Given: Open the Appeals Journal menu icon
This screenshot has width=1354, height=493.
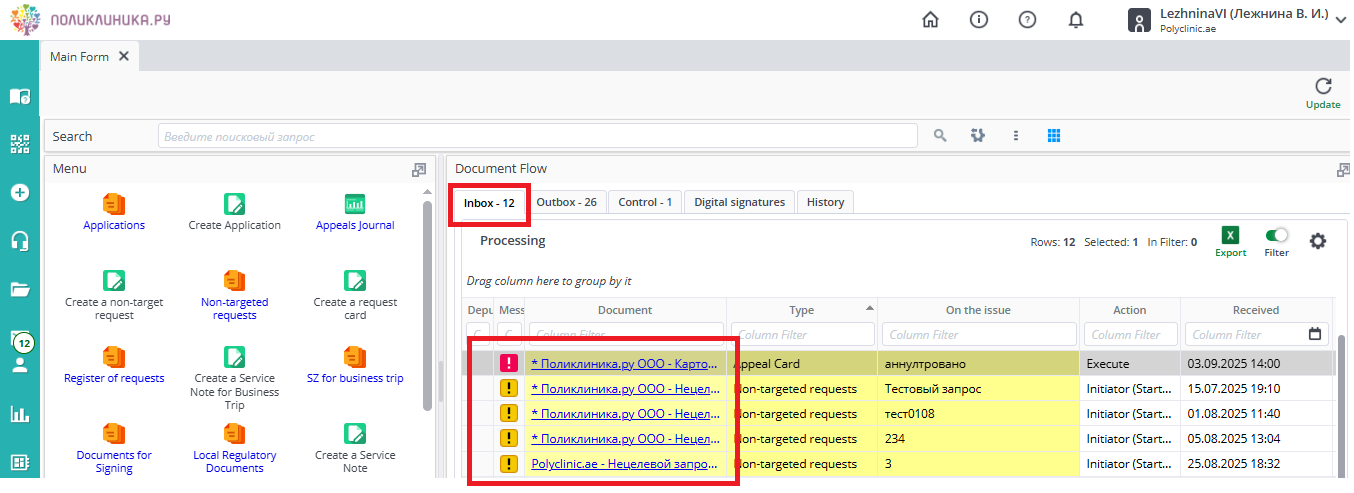Looking at the screenshot, I should click(355, 204).
